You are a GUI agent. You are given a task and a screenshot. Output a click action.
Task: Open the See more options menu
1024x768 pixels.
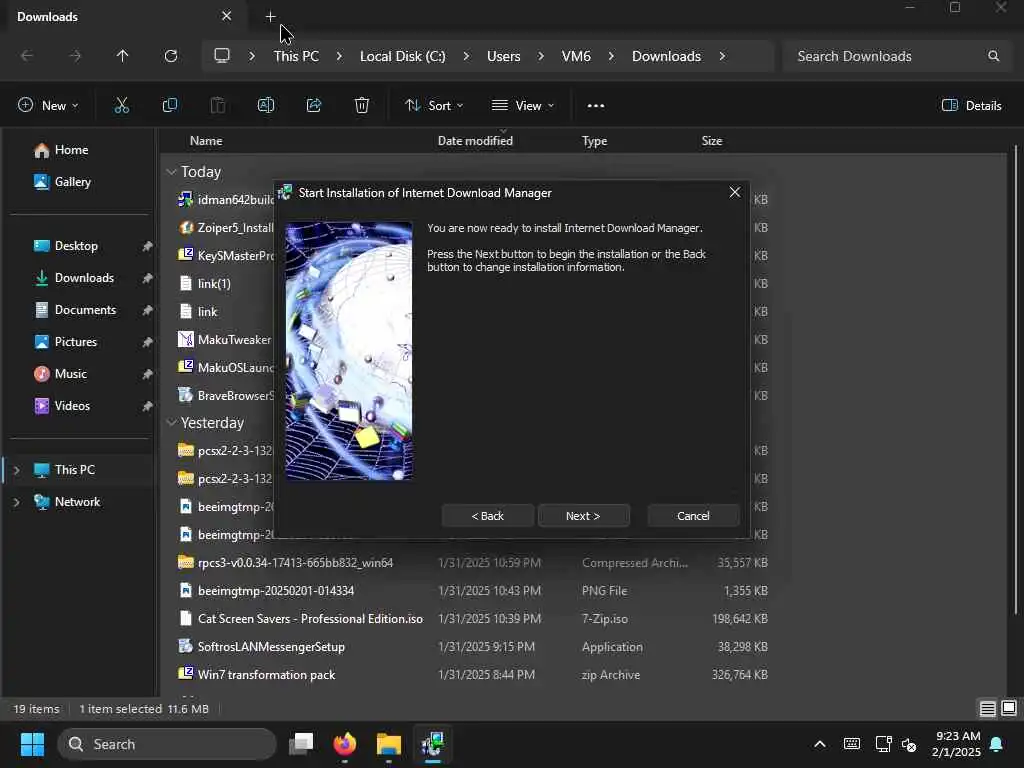coord(596,105)
